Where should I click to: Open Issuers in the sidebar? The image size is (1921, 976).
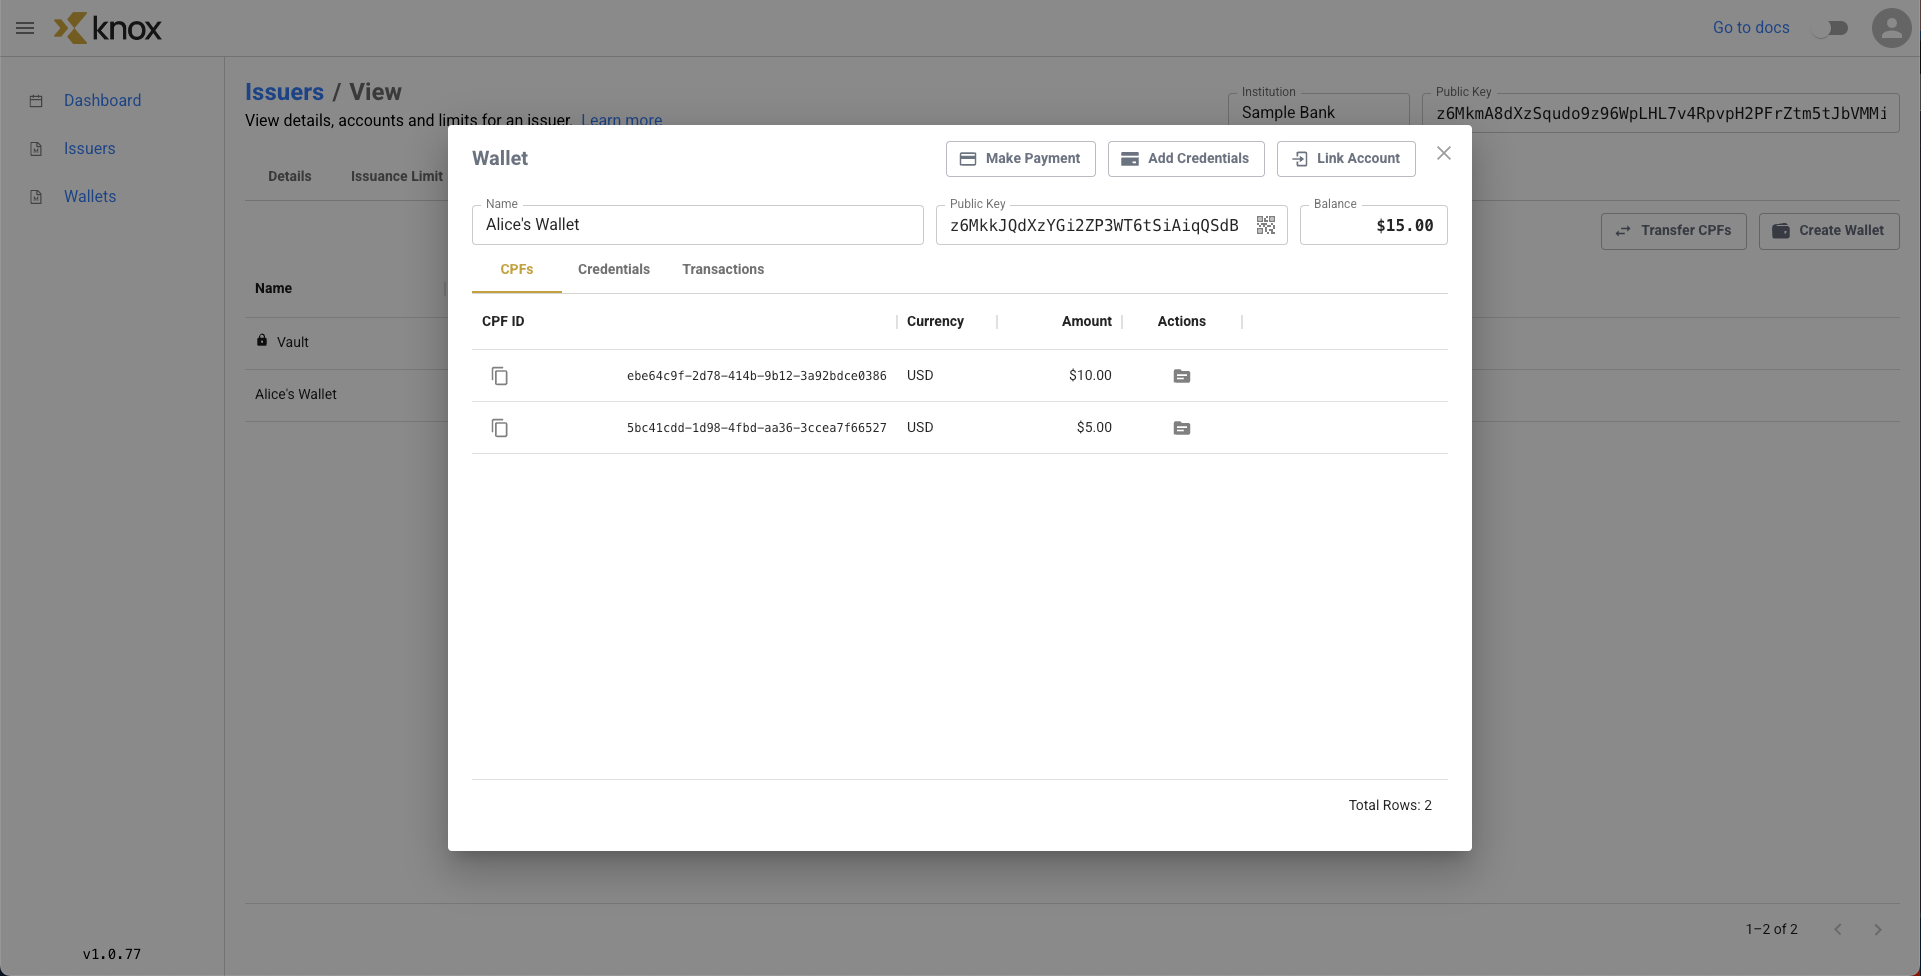[89, 148]
